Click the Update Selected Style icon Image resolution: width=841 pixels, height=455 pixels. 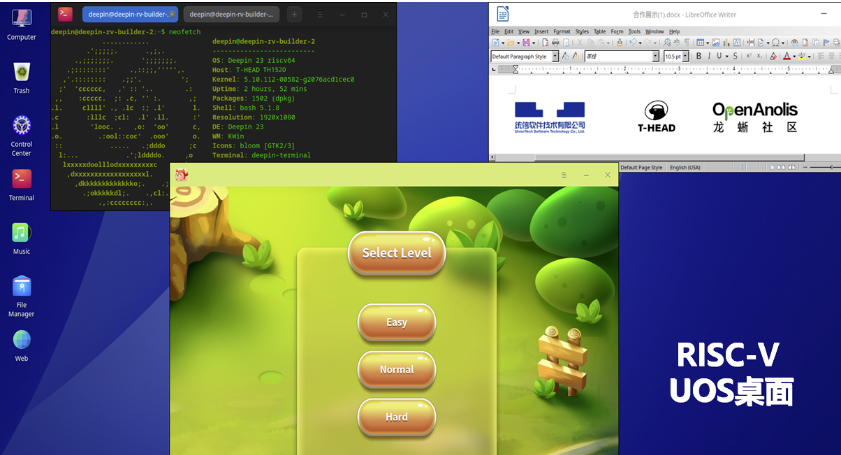[565, 56]
